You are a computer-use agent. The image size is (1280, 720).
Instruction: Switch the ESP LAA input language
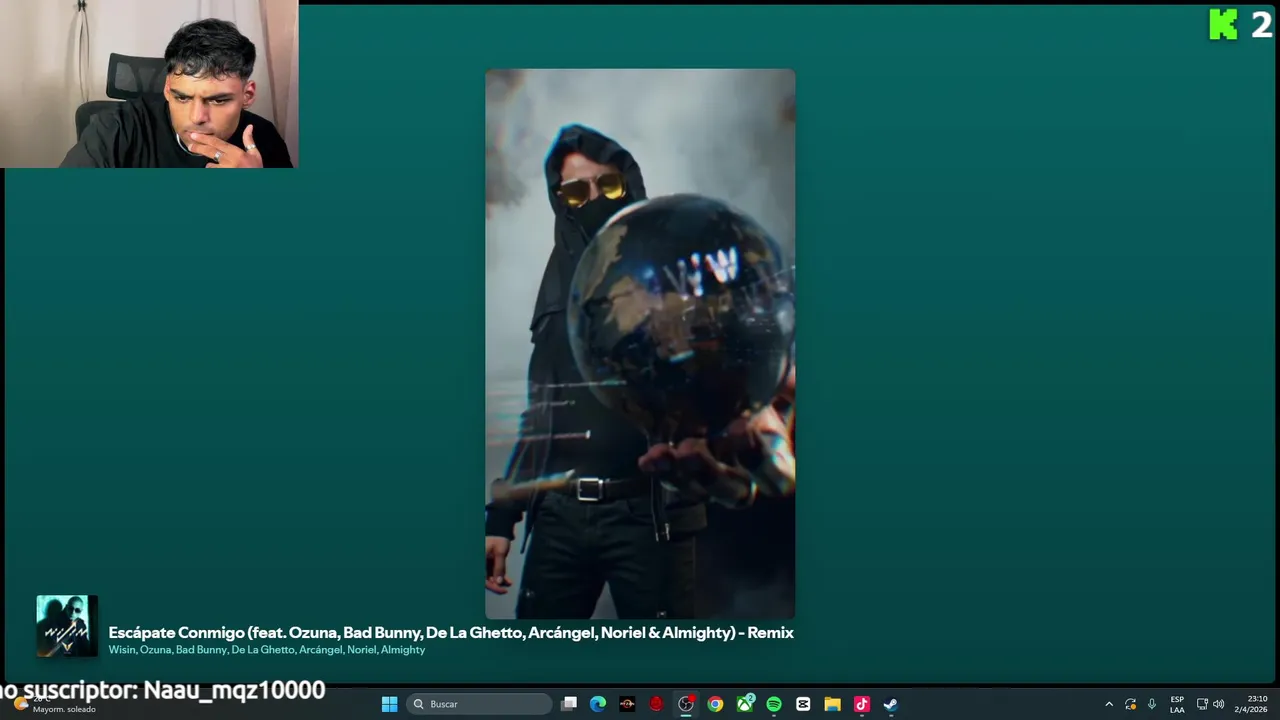click(1177, 704)
